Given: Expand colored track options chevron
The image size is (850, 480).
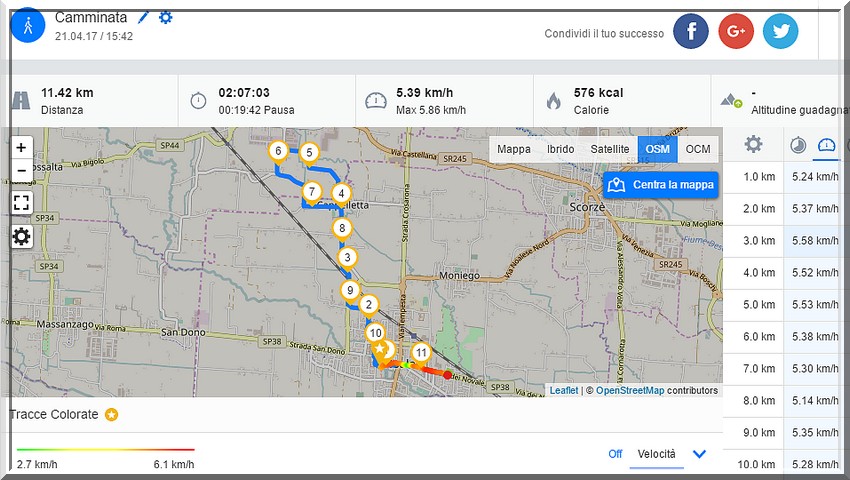Looking at the screenshot, I should (699, 454).
